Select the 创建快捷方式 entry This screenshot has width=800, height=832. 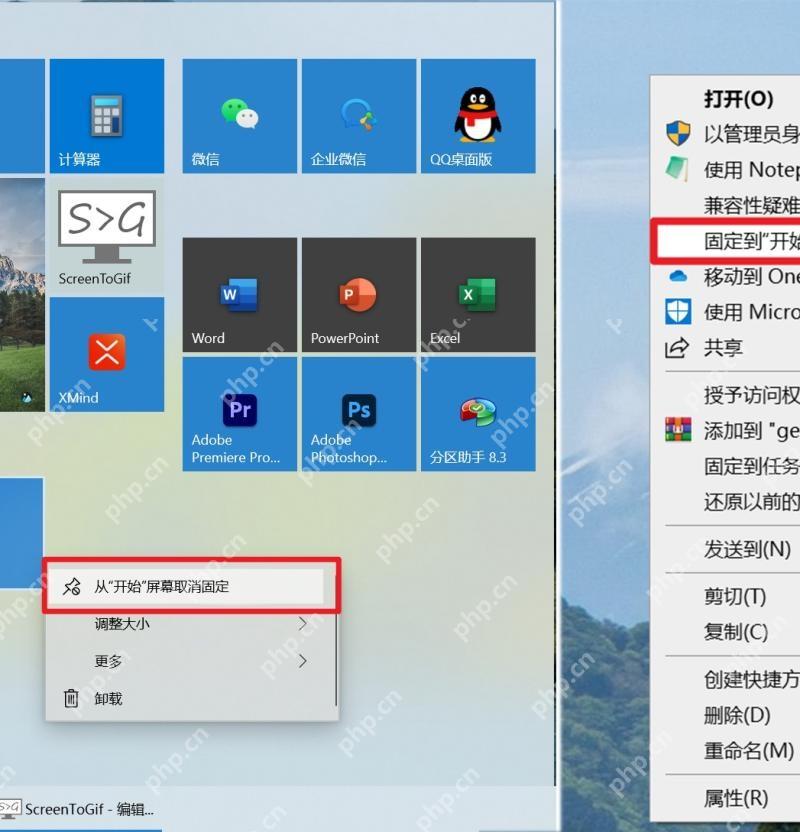(x=726, y=679)
